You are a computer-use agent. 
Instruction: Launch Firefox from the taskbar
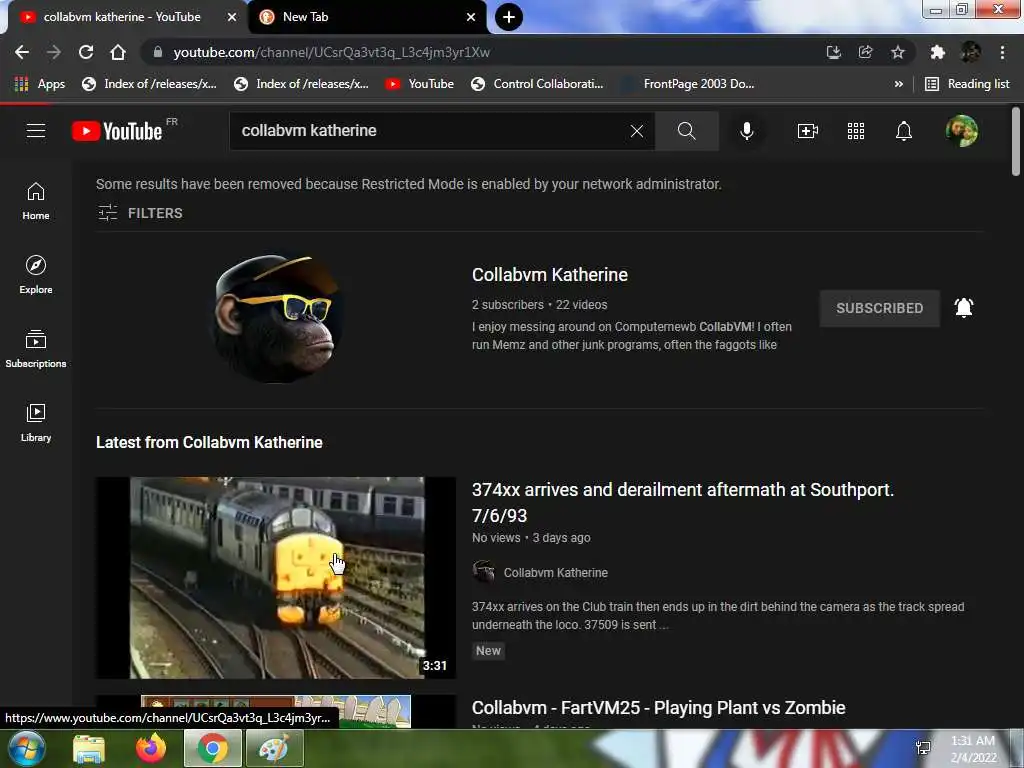150,748
